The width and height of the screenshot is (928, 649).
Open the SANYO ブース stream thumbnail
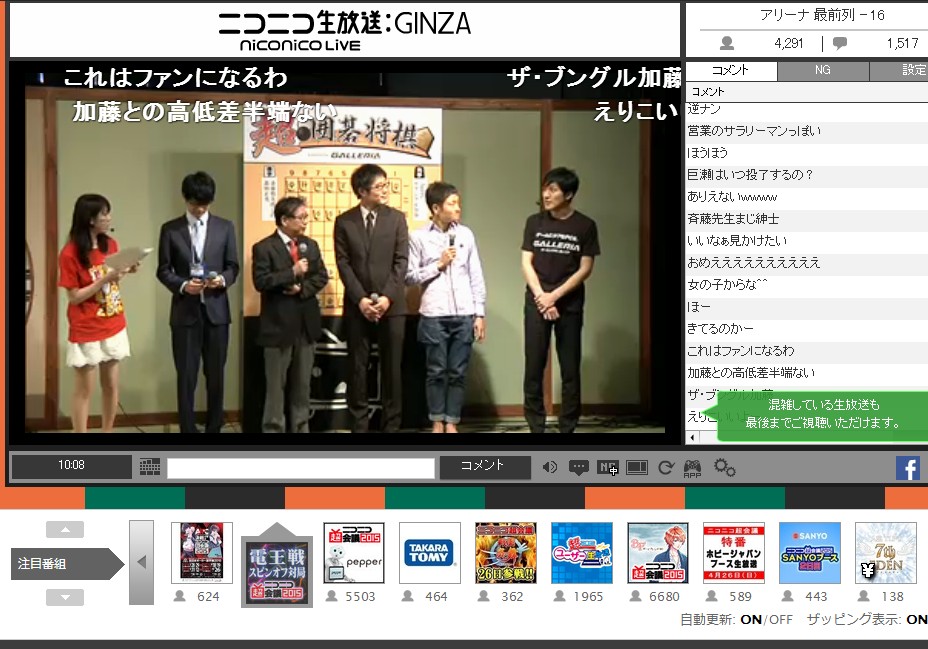tap(810, 553)
